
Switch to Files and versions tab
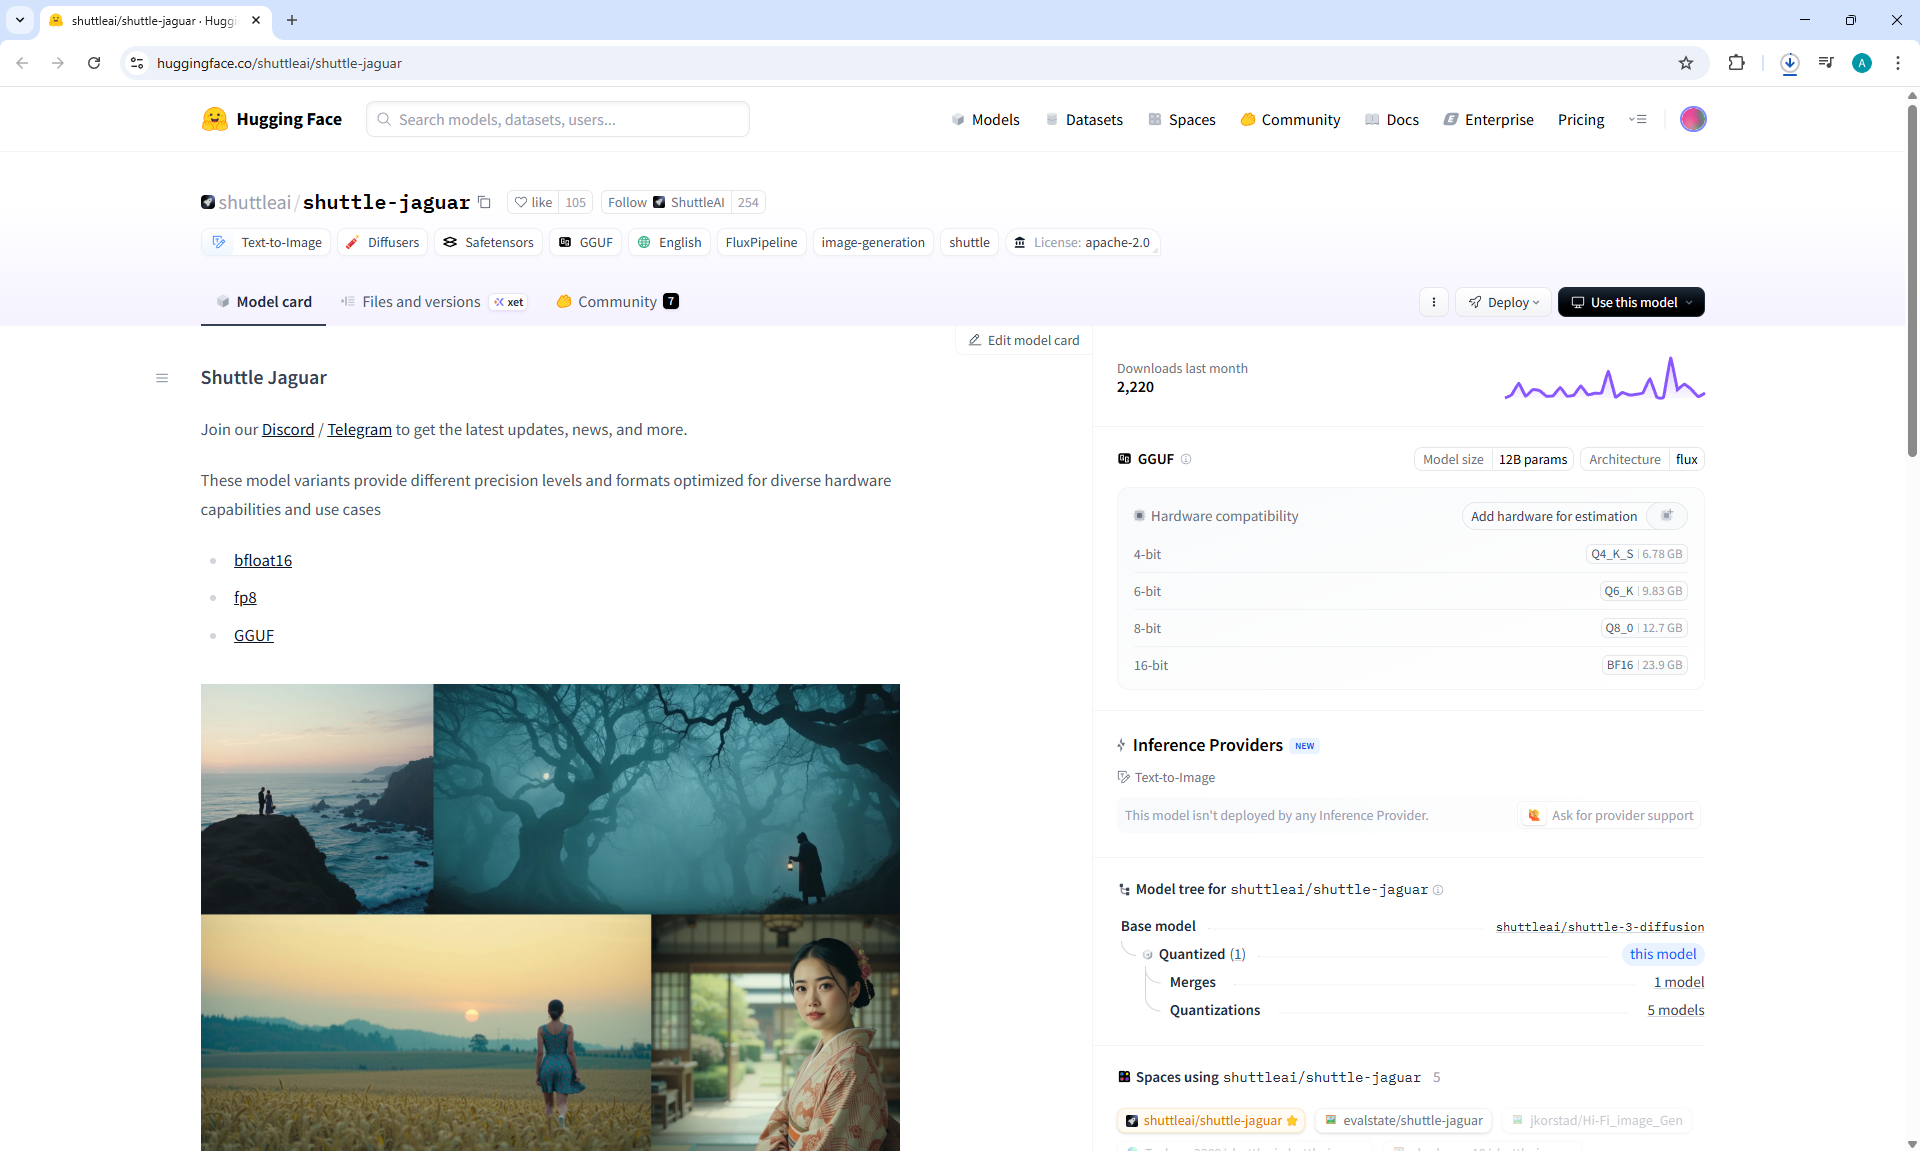(x=421, y=302)
